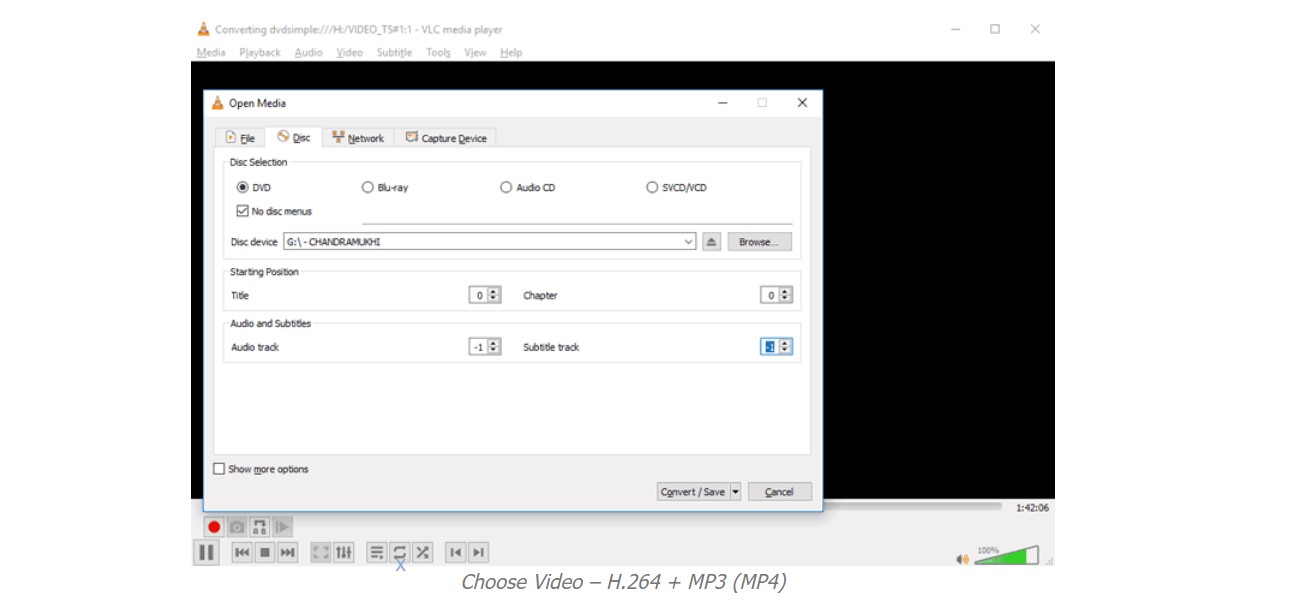1294x611 pixels.
Task: Open the Help menu
Action: (x=511, y=52)
